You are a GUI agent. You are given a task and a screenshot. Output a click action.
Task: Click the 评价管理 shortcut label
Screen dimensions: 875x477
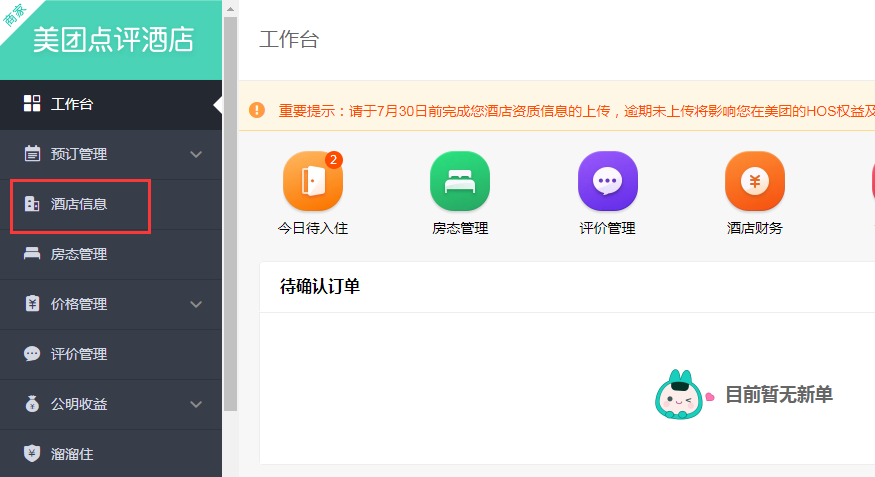coord(608,228)
